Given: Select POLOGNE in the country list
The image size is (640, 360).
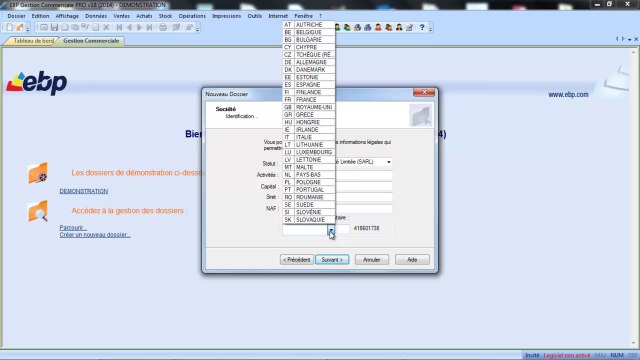Looking at the screenshot, I should point(309,182).
